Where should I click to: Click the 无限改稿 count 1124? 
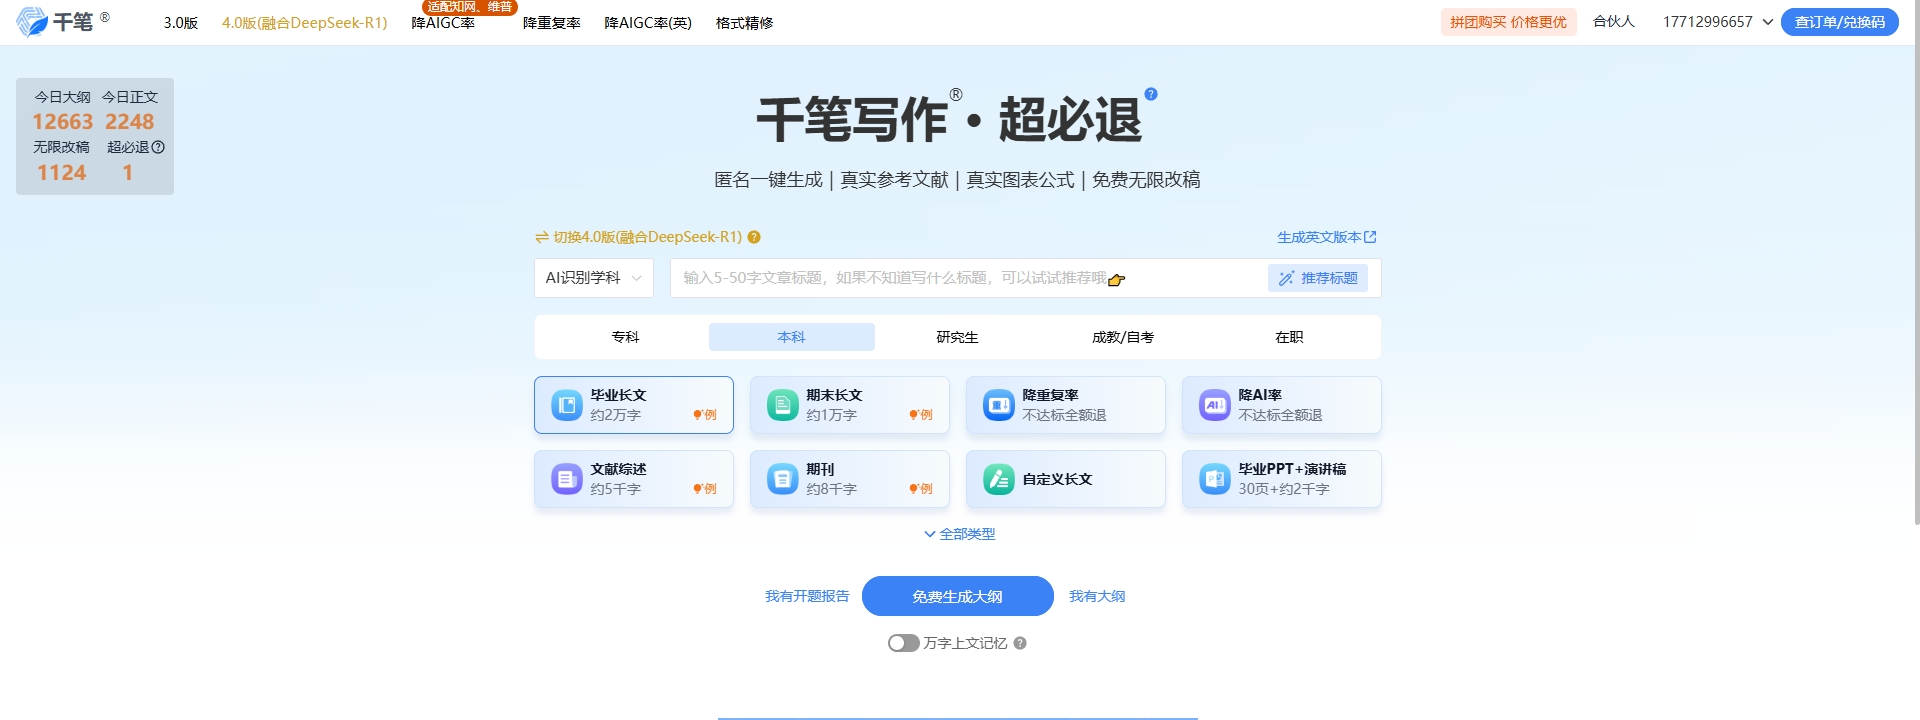62,173
